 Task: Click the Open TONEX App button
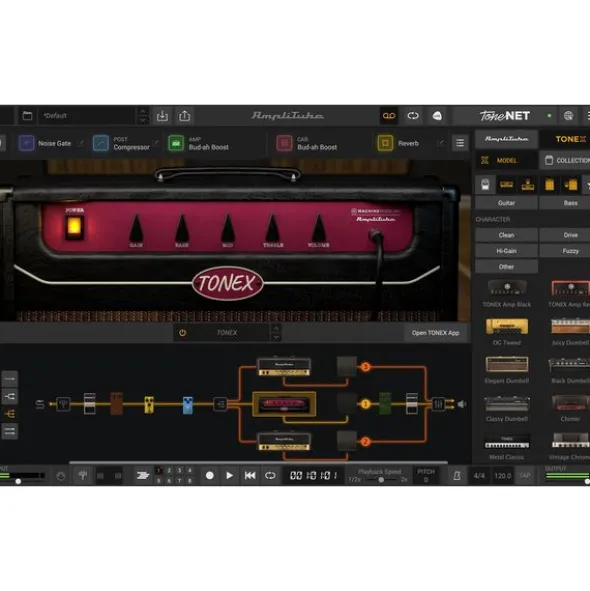tap(435, 333)
